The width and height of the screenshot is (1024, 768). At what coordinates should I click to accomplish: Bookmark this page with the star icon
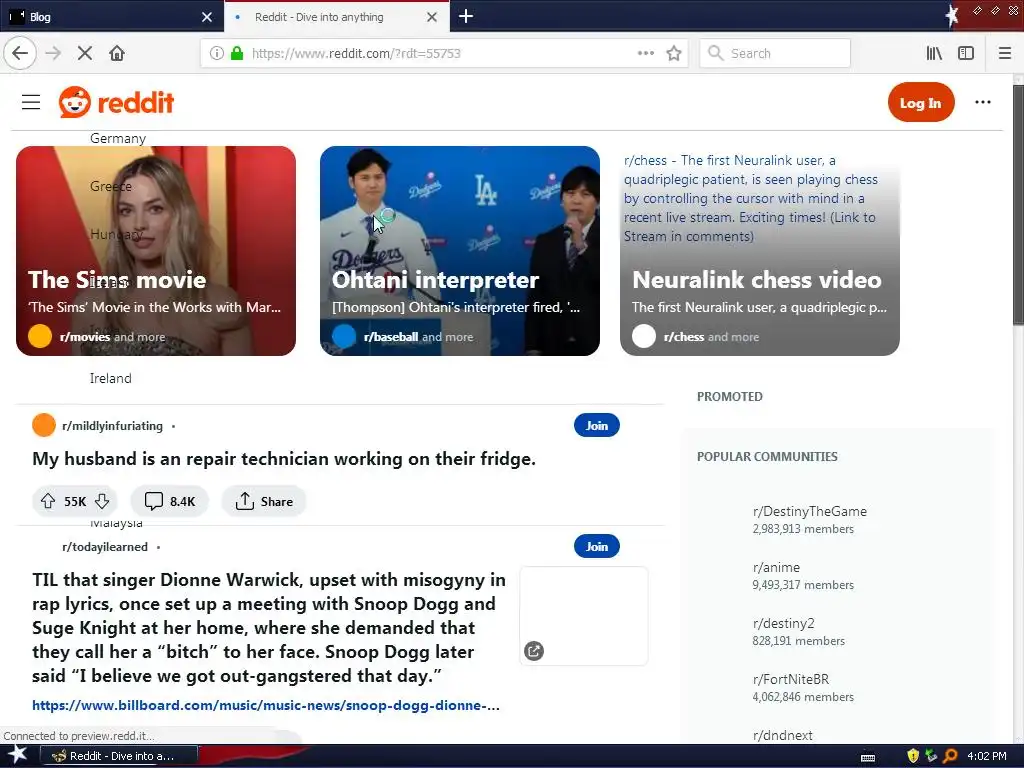tap(673, 53)
